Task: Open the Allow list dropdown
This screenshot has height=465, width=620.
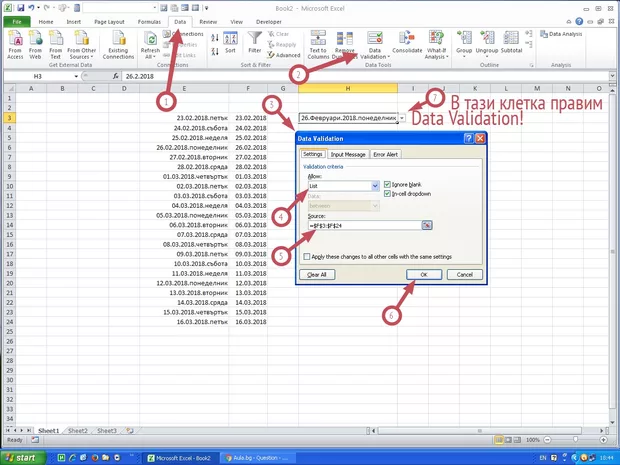Action: click(373, 185)
